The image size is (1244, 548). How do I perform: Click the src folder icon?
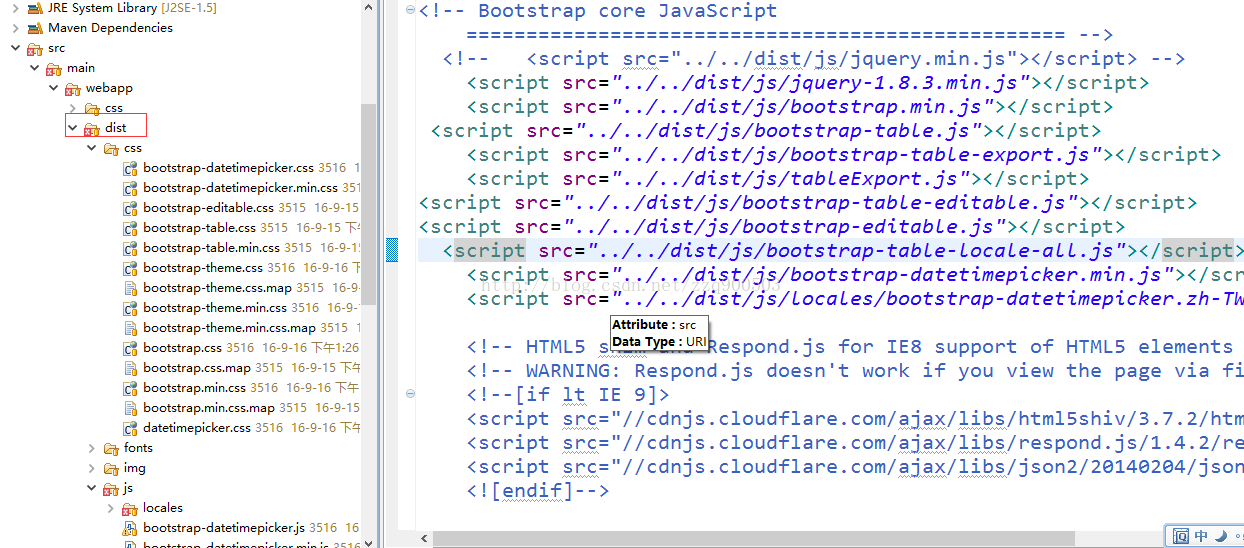pos(34,48)
